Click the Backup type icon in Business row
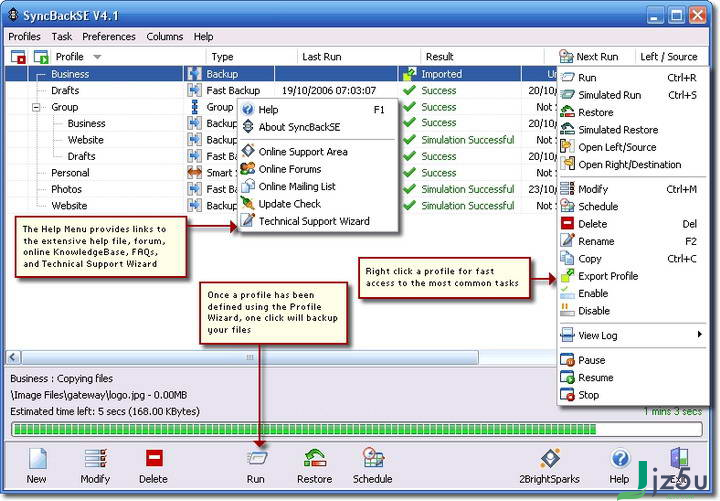720x501 pixels. click(195, 74)
